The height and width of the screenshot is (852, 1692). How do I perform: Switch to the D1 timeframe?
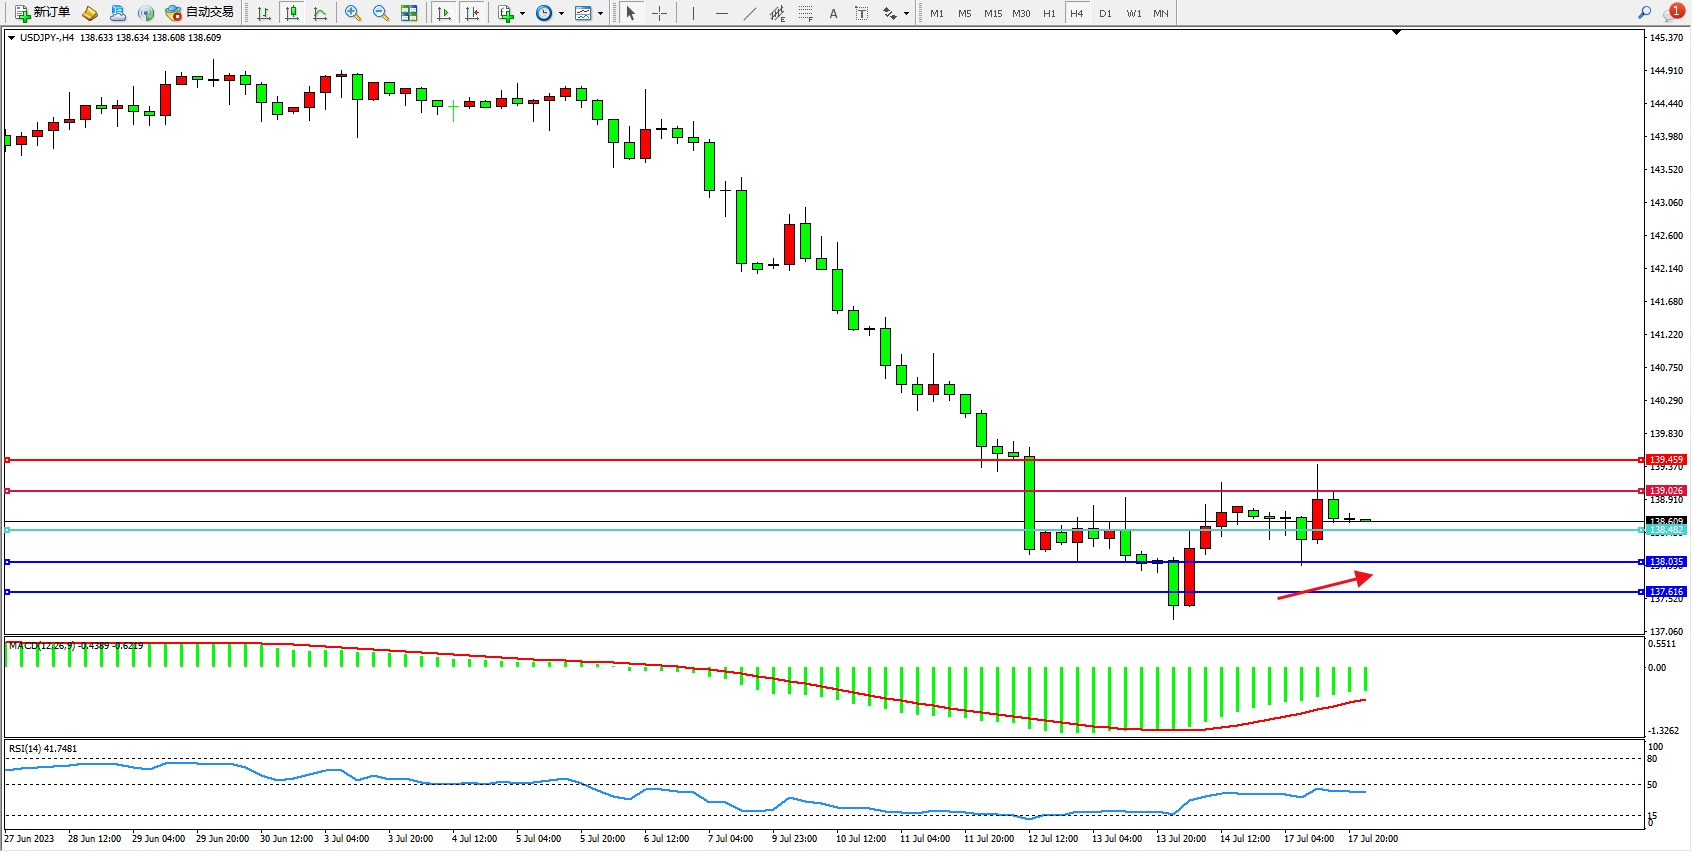1105,13
